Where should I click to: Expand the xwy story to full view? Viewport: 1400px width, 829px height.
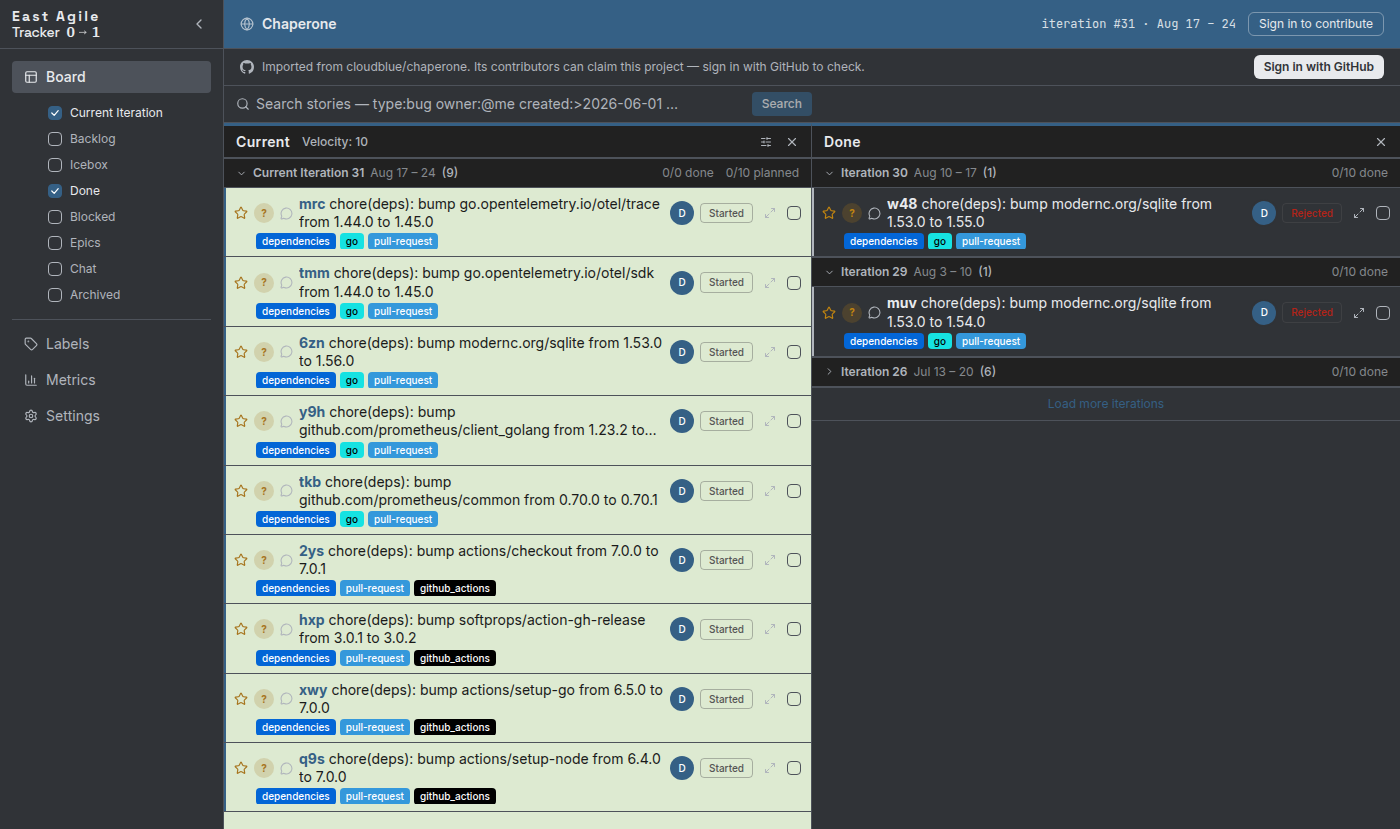pos(770,699)
